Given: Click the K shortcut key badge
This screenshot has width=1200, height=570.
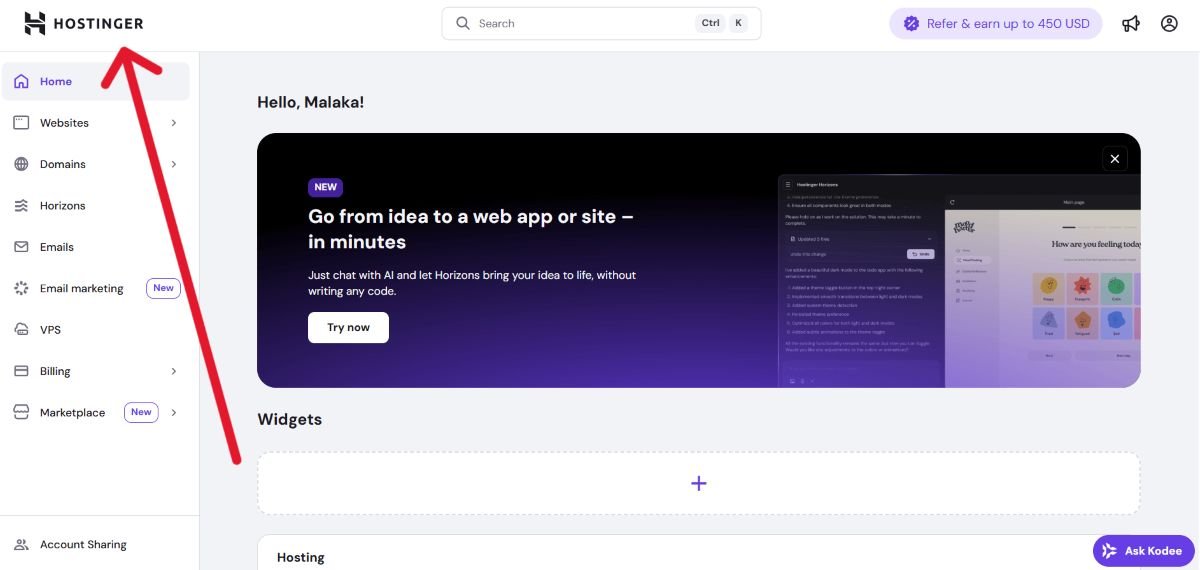Looking at the screenshot, I should [738, 23].
